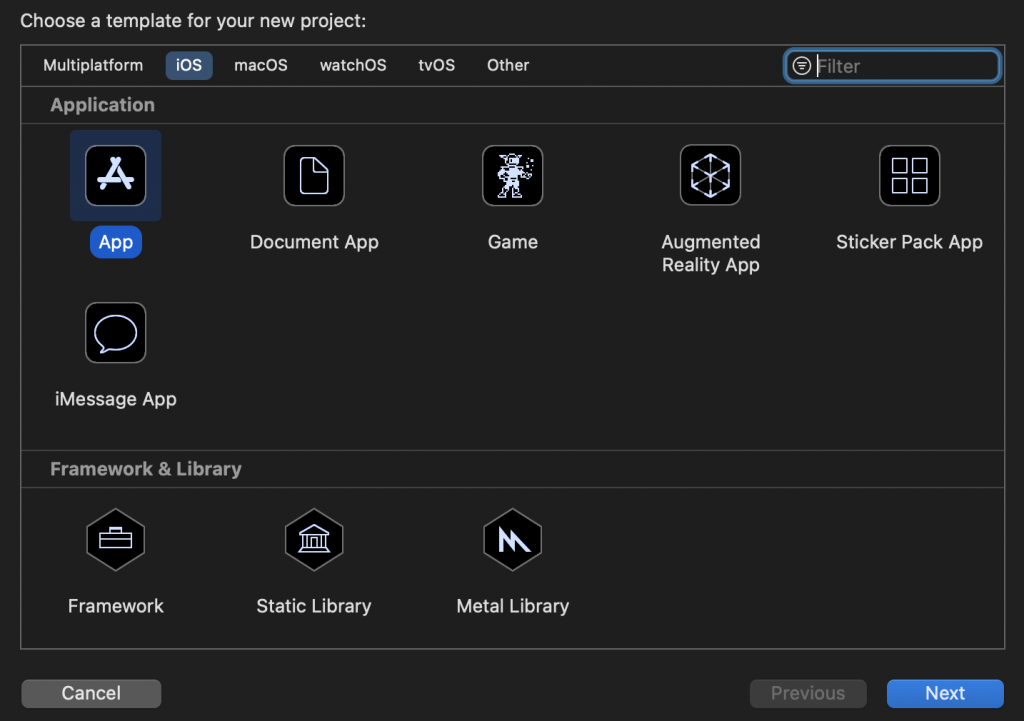
Task: Focus the Filter text field
Action: pyautogui.click(x=892, y=66)
